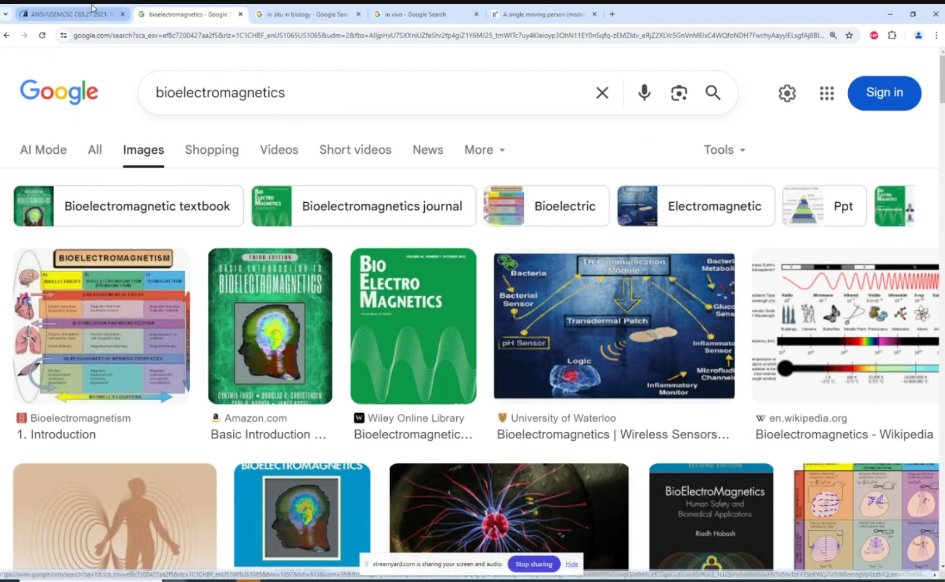This screenshot has width=945, height=582.
Task: Open the Bioelectromagnetism chart thumbnail
Action: 102,326
